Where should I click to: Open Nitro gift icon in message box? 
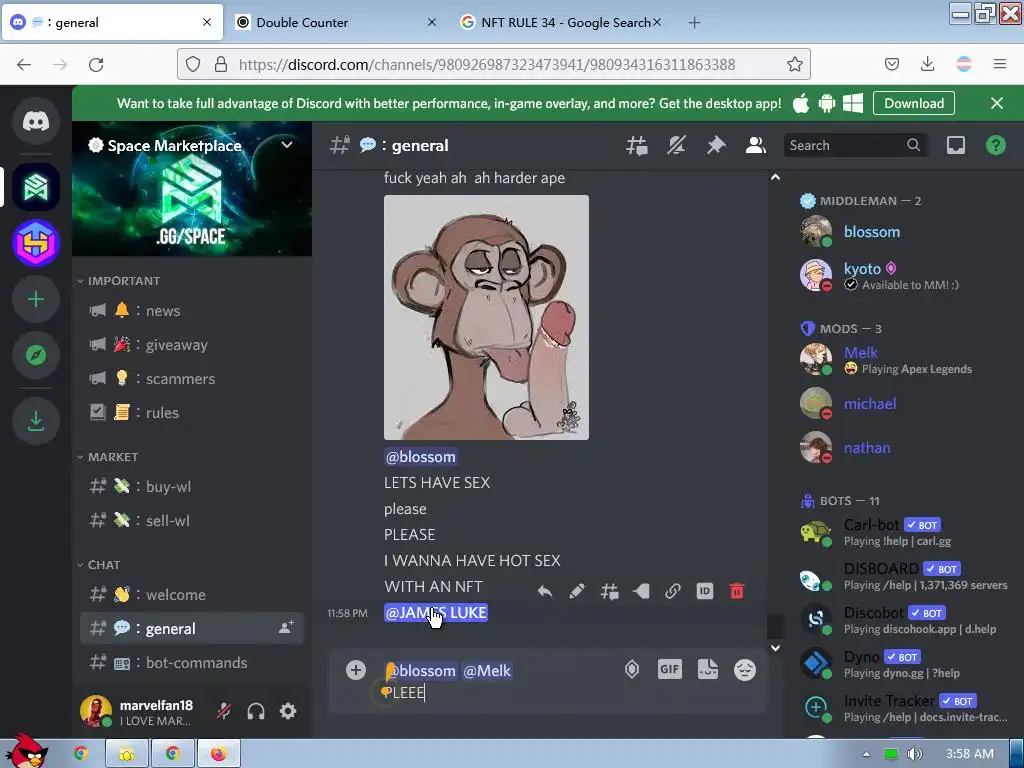click(x=632, y=669)
